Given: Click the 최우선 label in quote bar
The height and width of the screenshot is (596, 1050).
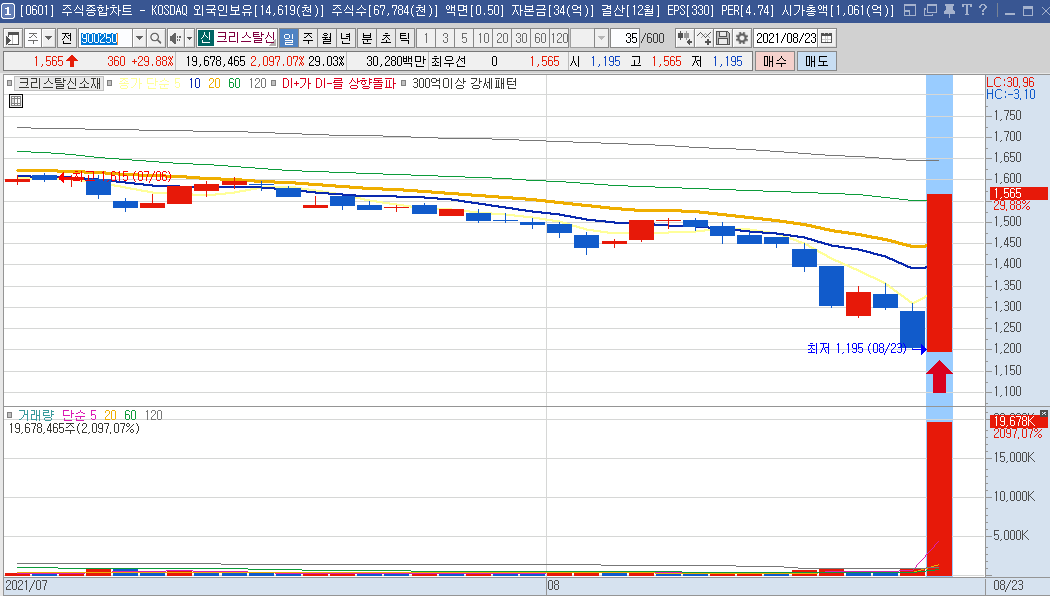Looking at the screenshot, I should coord(449,61).
